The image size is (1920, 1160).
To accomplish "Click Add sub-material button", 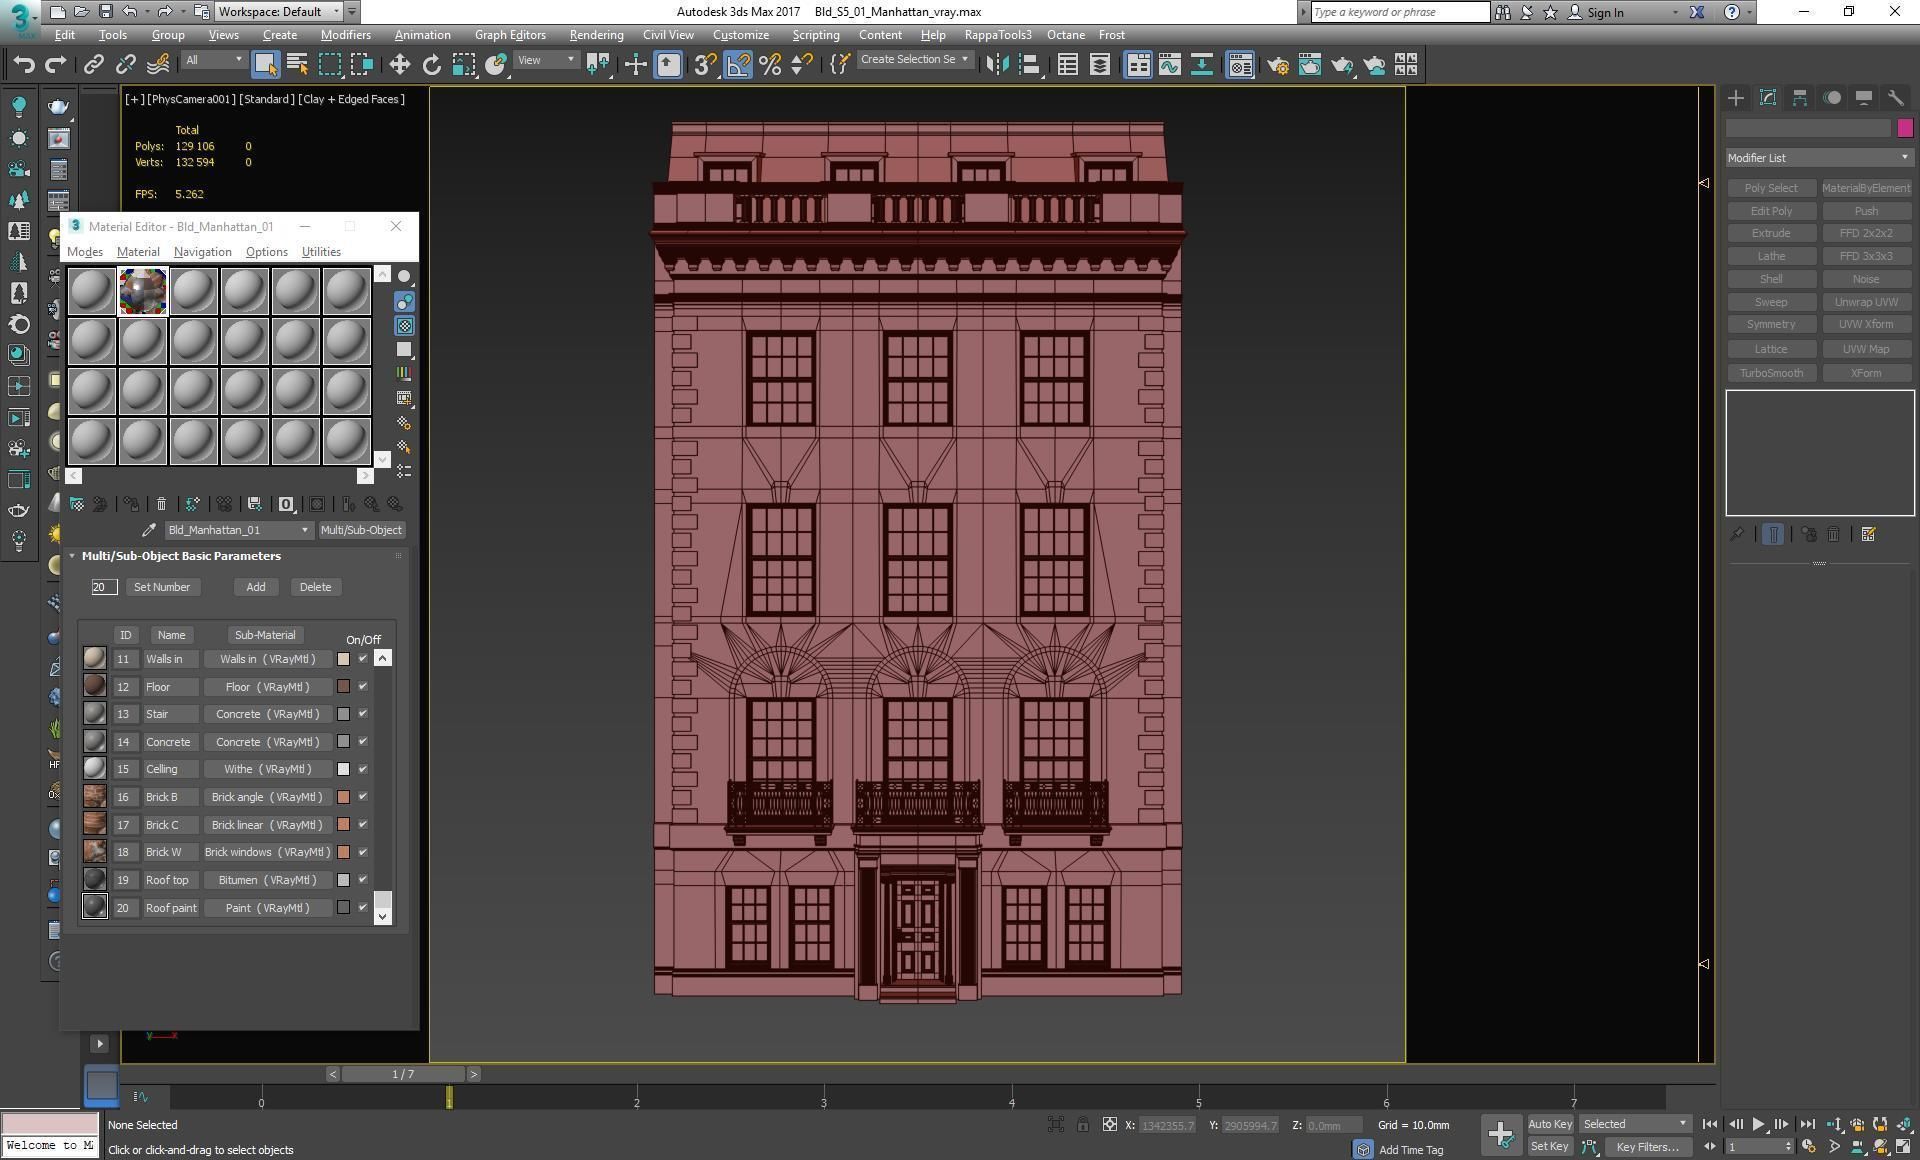I will [256, 587].
